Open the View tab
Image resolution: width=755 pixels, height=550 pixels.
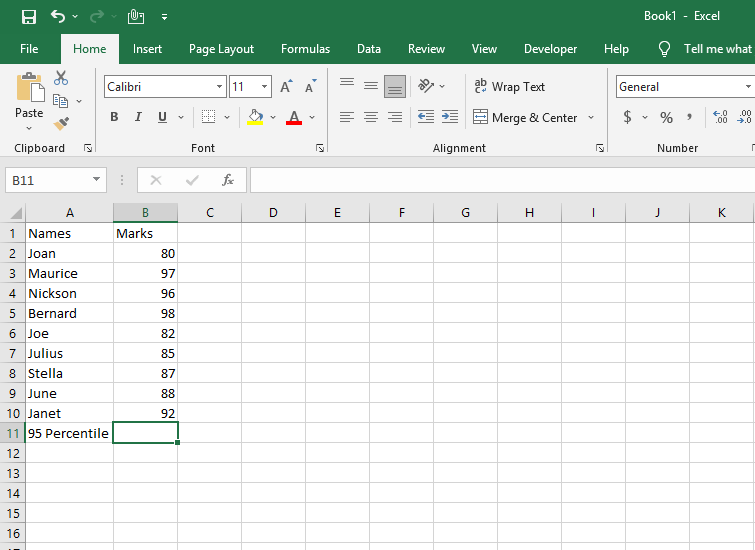(484, 49)
